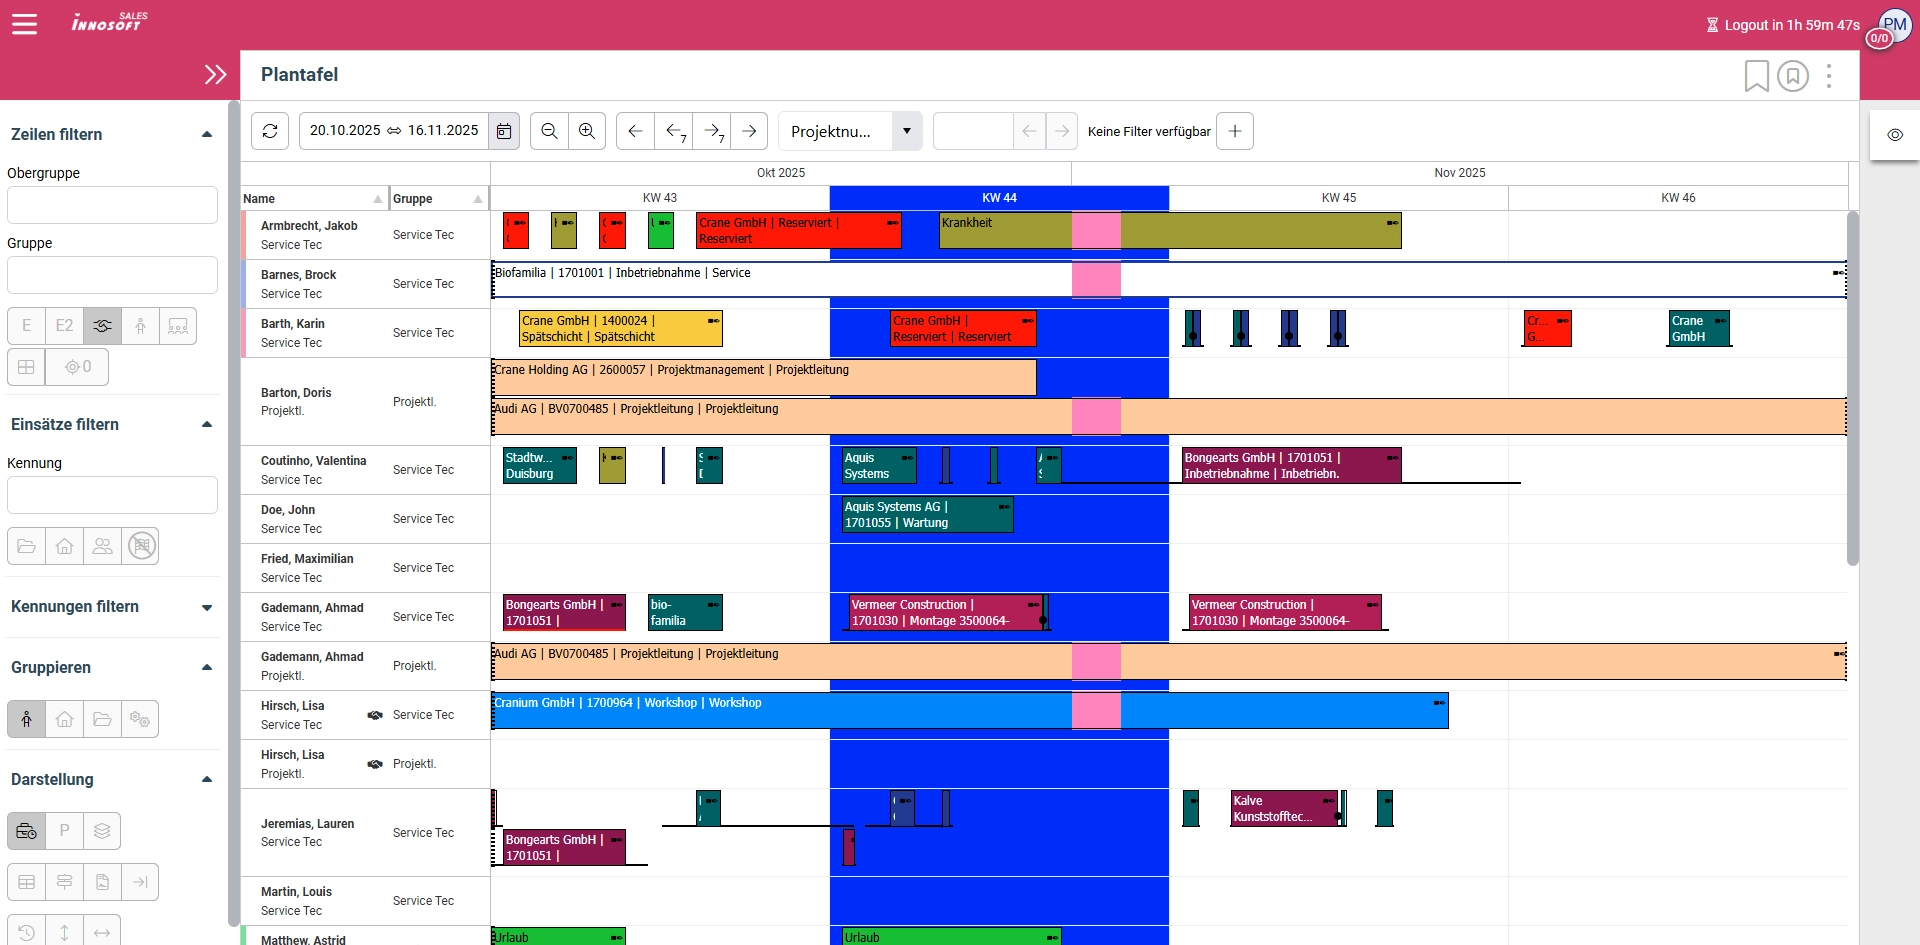Jump back seven days in the timeline
This screenshot has width=1920, height=945.
click(x=674, y=131)
